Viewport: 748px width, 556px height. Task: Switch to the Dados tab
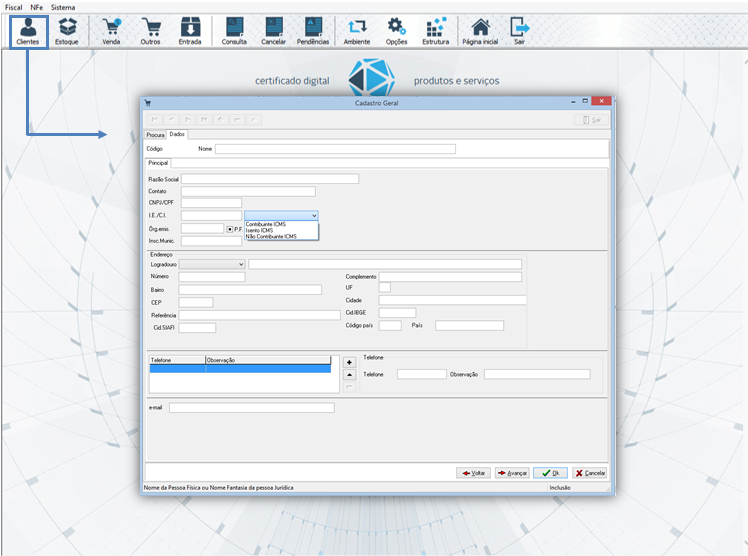(177, 134)
